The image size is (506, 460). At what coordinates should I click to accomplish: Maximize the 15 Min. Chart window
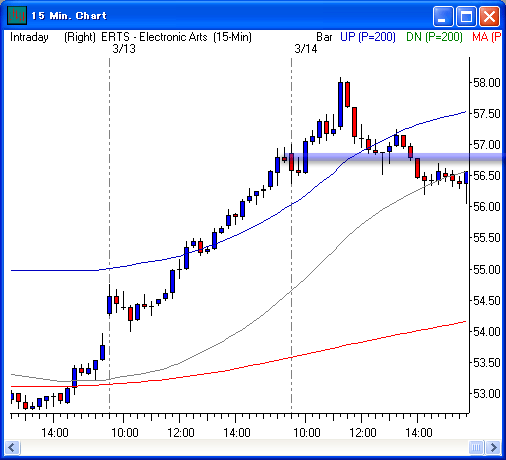pyautogui.click(x=466, y=16)
